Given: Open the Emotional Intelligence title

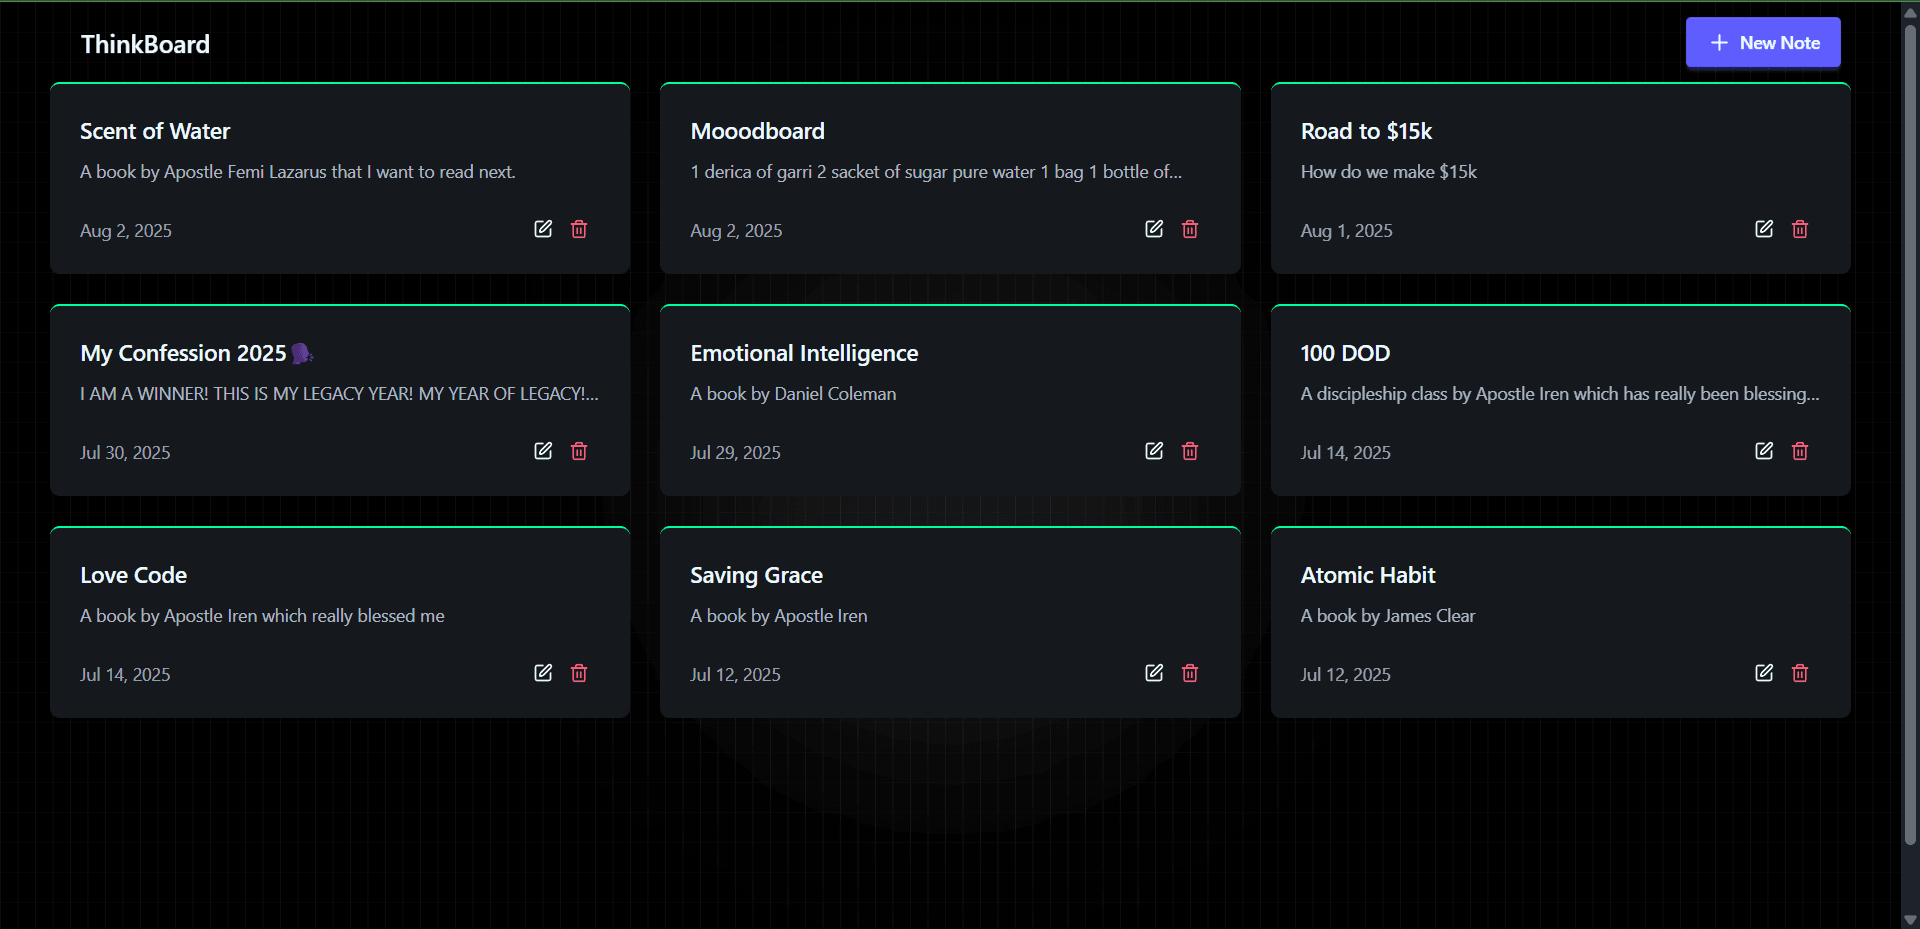Looking at the screenshot, I should pyautogui.click(x=804, y=353).
